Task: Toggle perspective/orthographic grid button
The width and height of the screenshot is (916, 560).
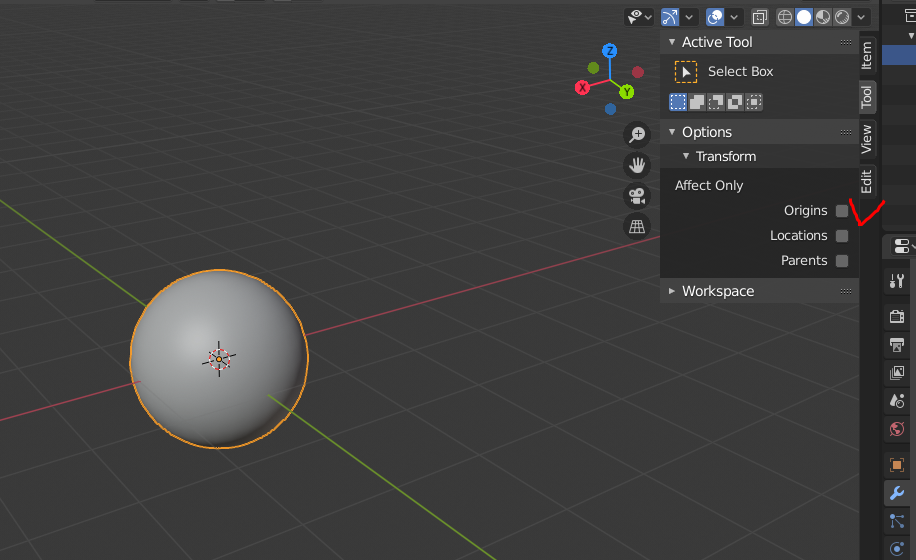Action: [637, 226]
